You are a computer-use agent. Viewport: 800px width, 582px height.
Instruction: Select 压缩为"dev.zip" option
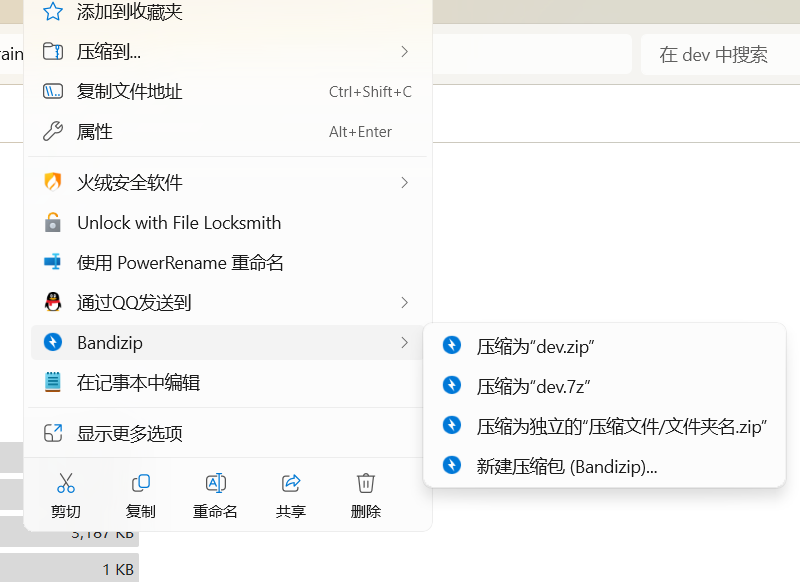tap(535, 346)
